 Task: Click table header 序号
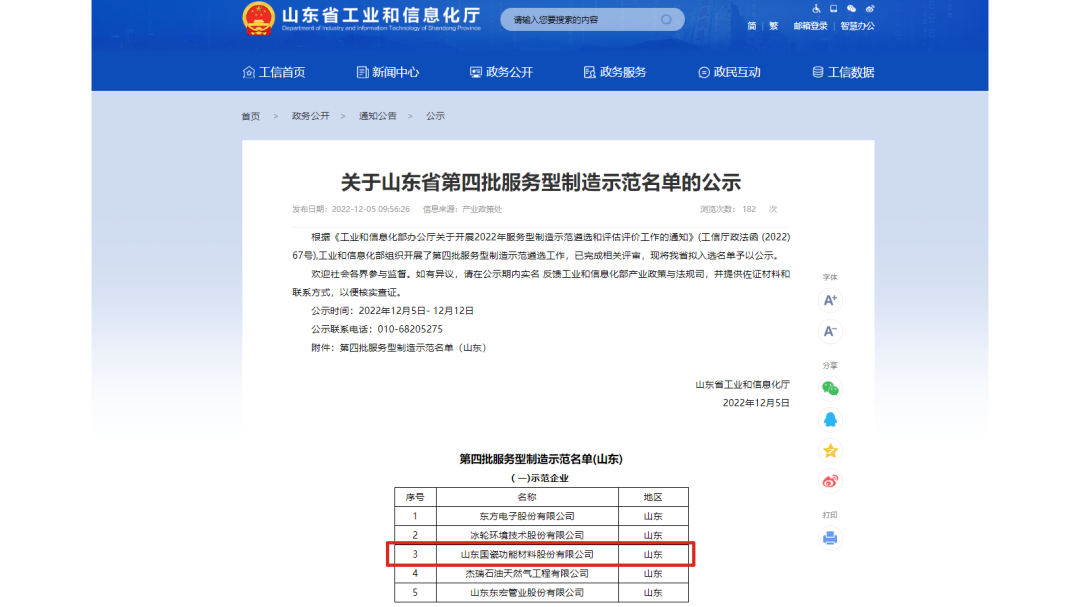tap(415, 497)
